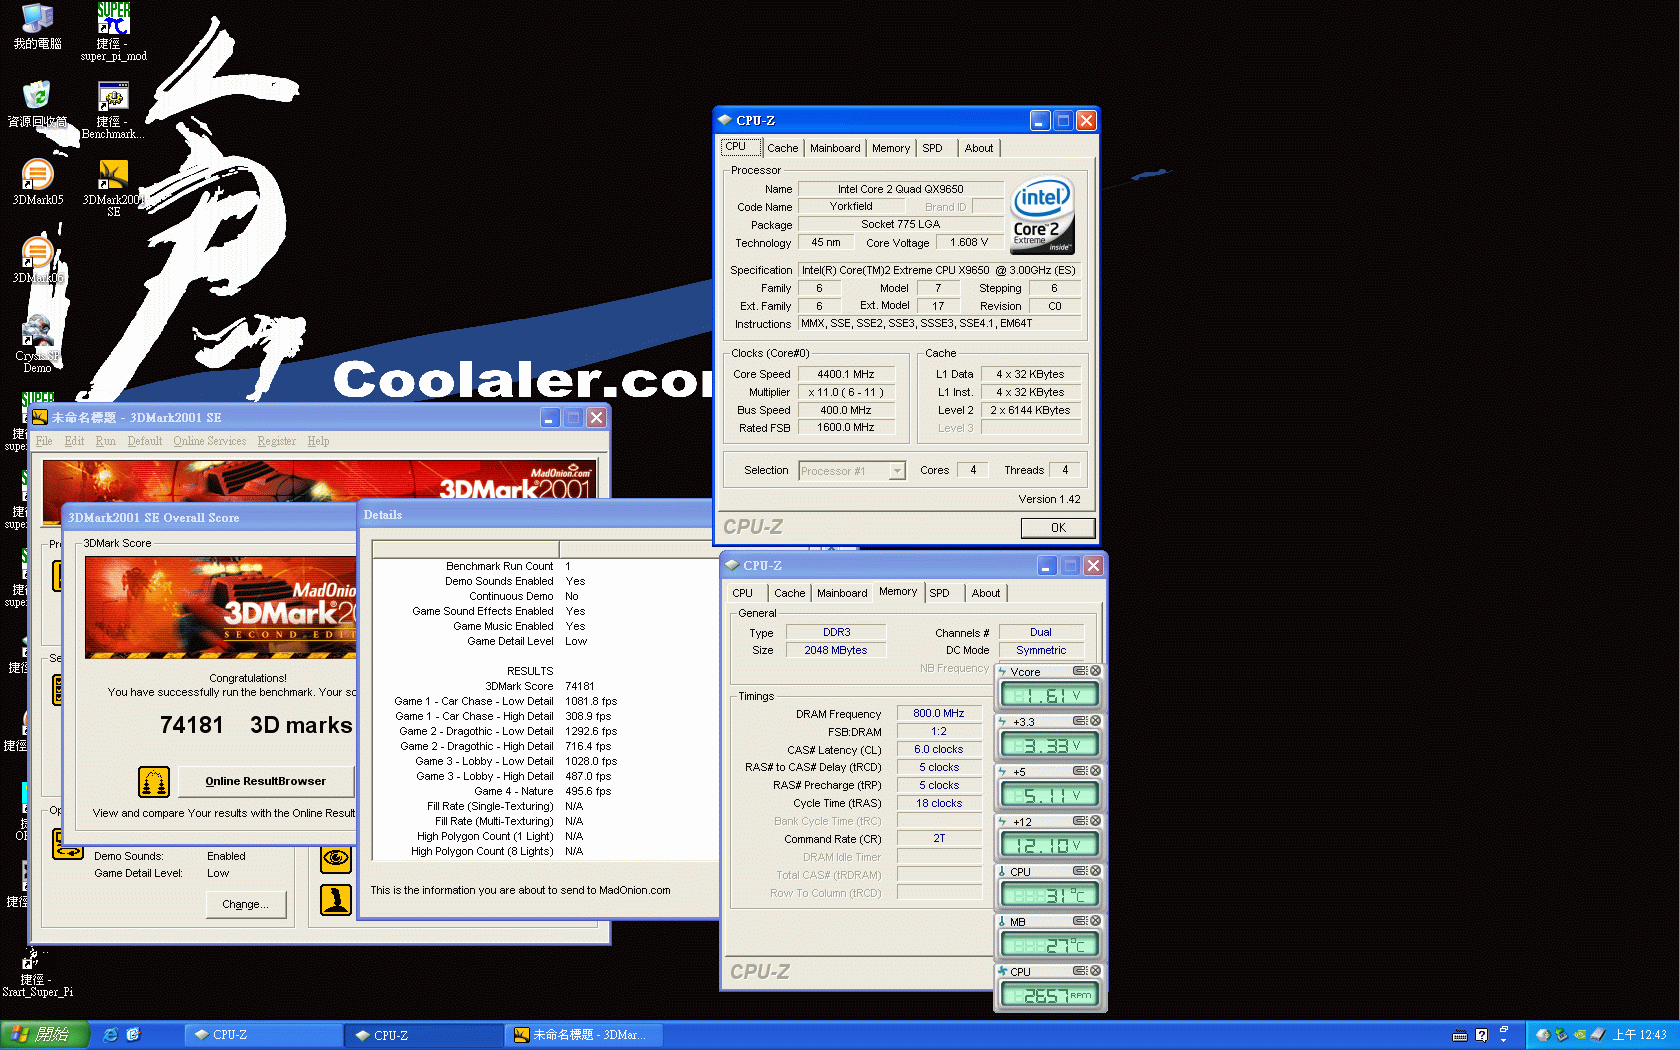Close the Vcore voltage gadget
The image size is (1680, 1050).
coord(1095,671)
